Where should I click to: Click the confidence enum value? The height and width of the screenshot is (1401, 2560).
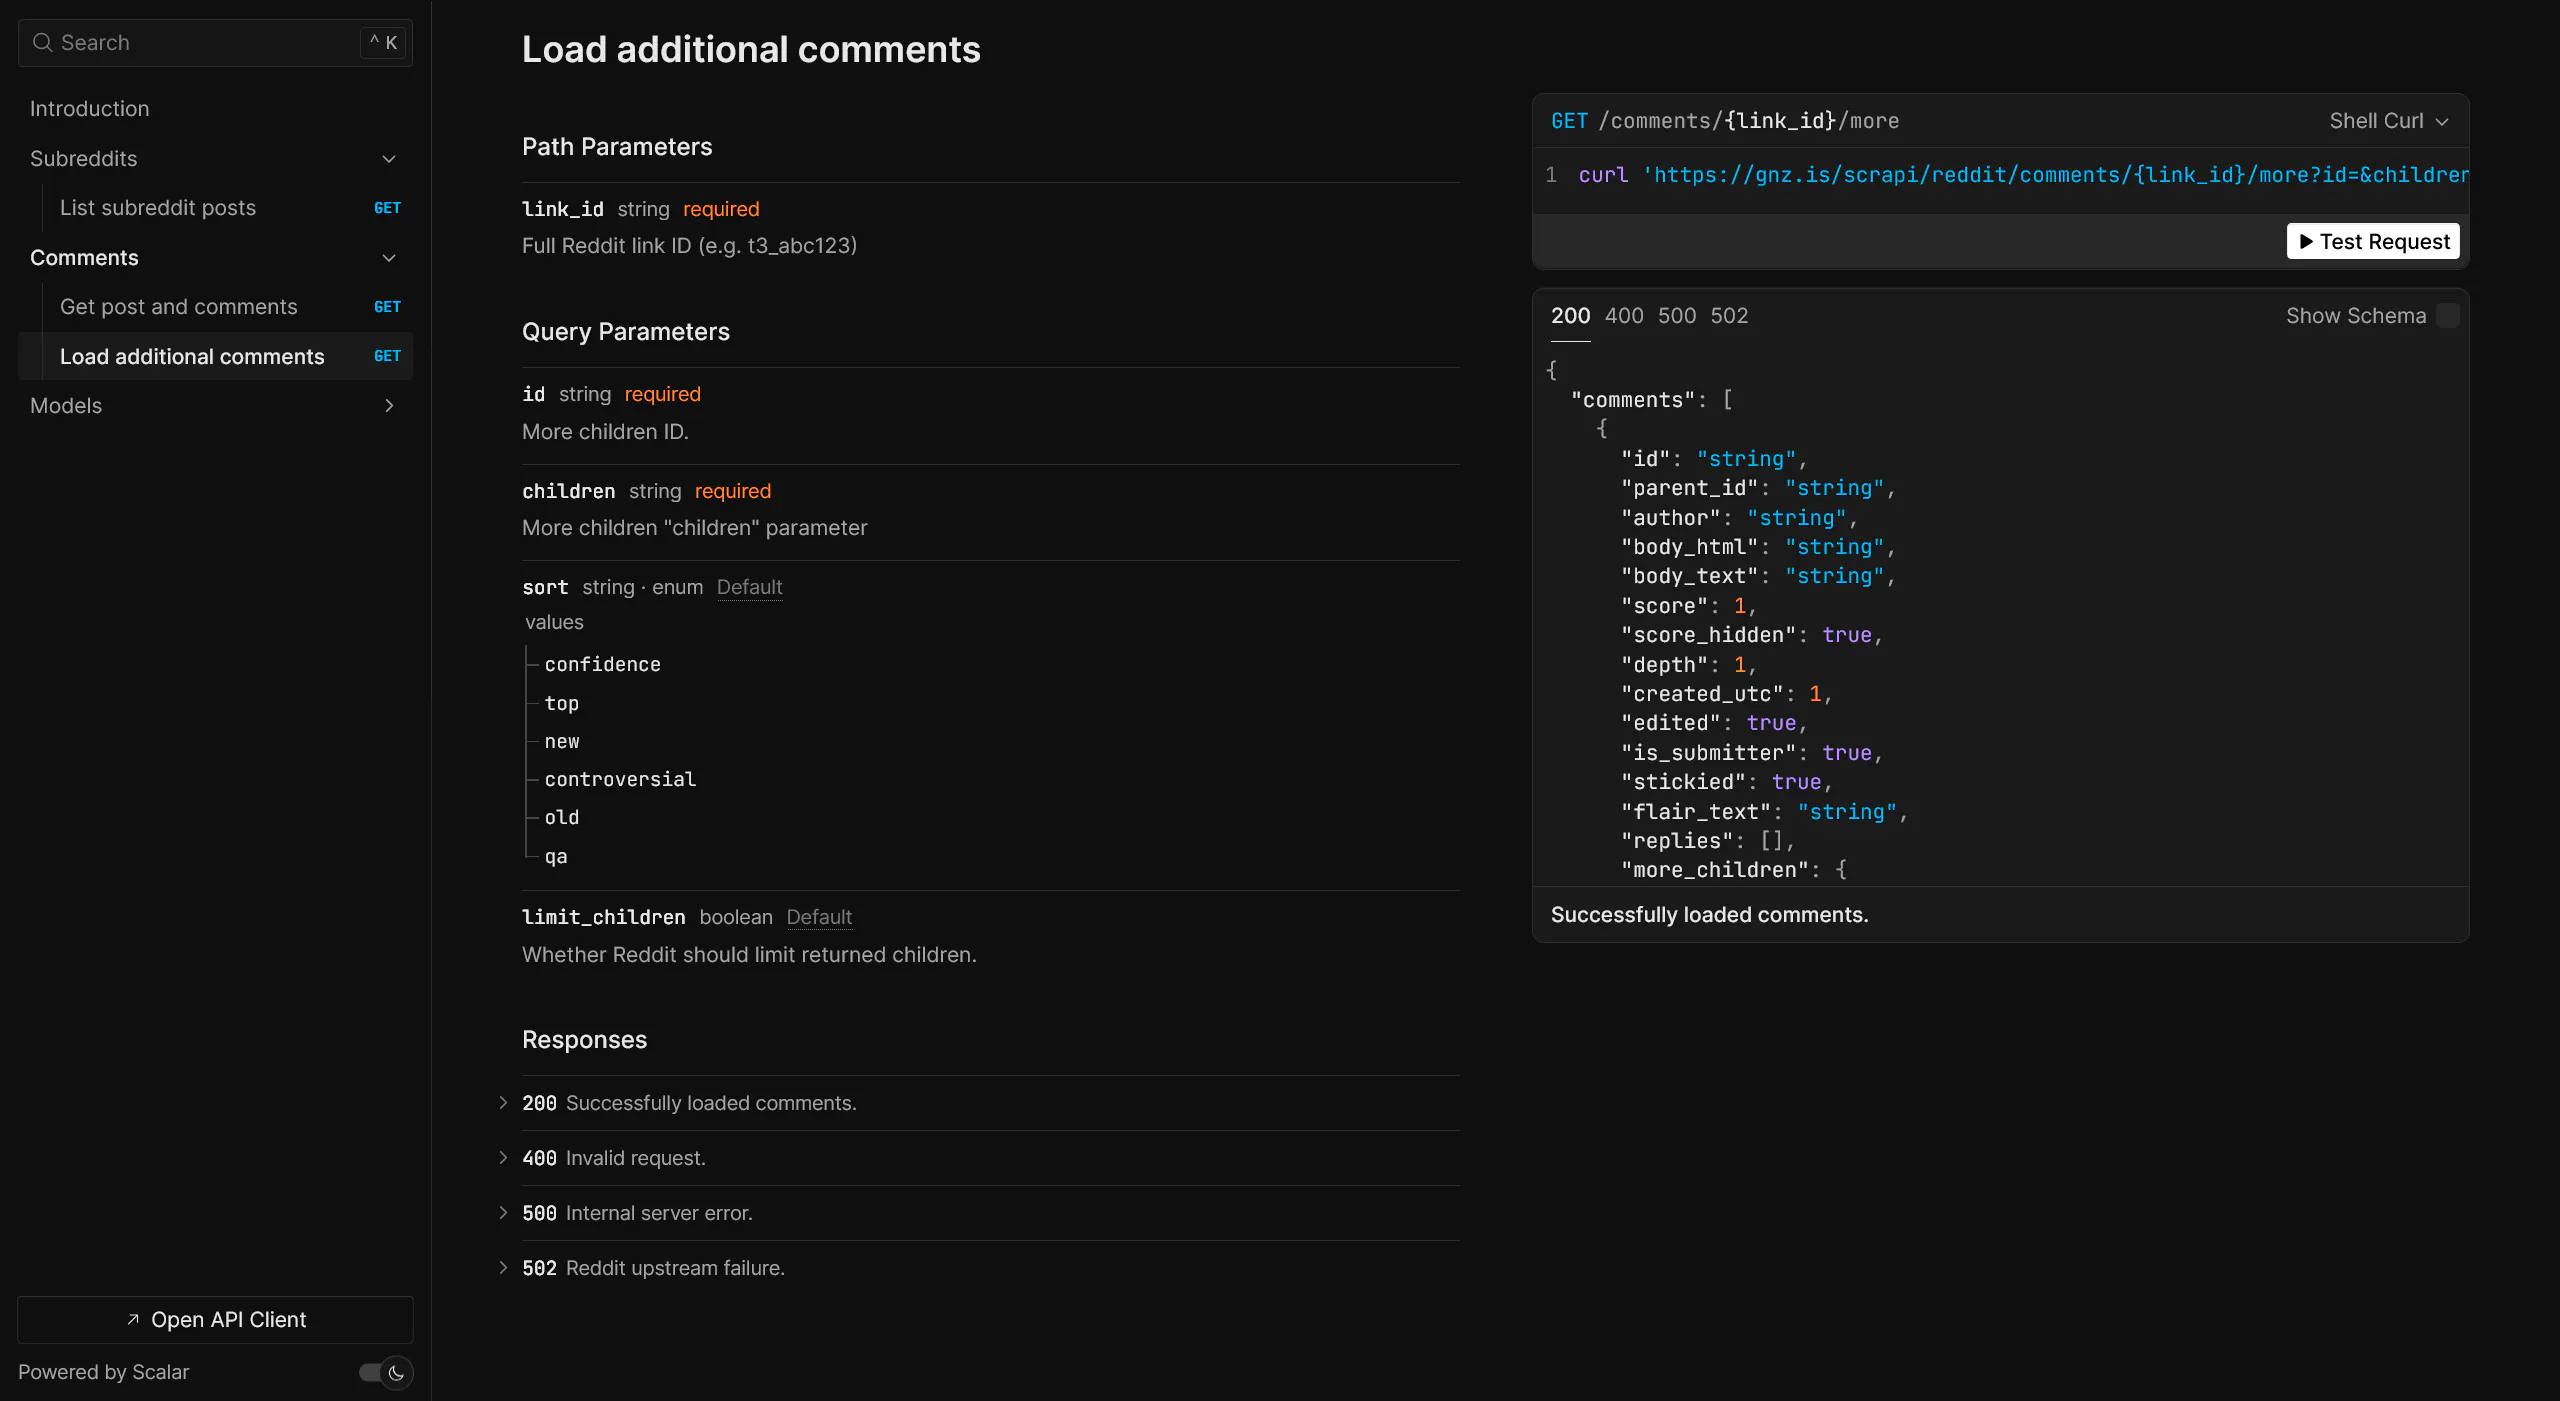point(602,665)
